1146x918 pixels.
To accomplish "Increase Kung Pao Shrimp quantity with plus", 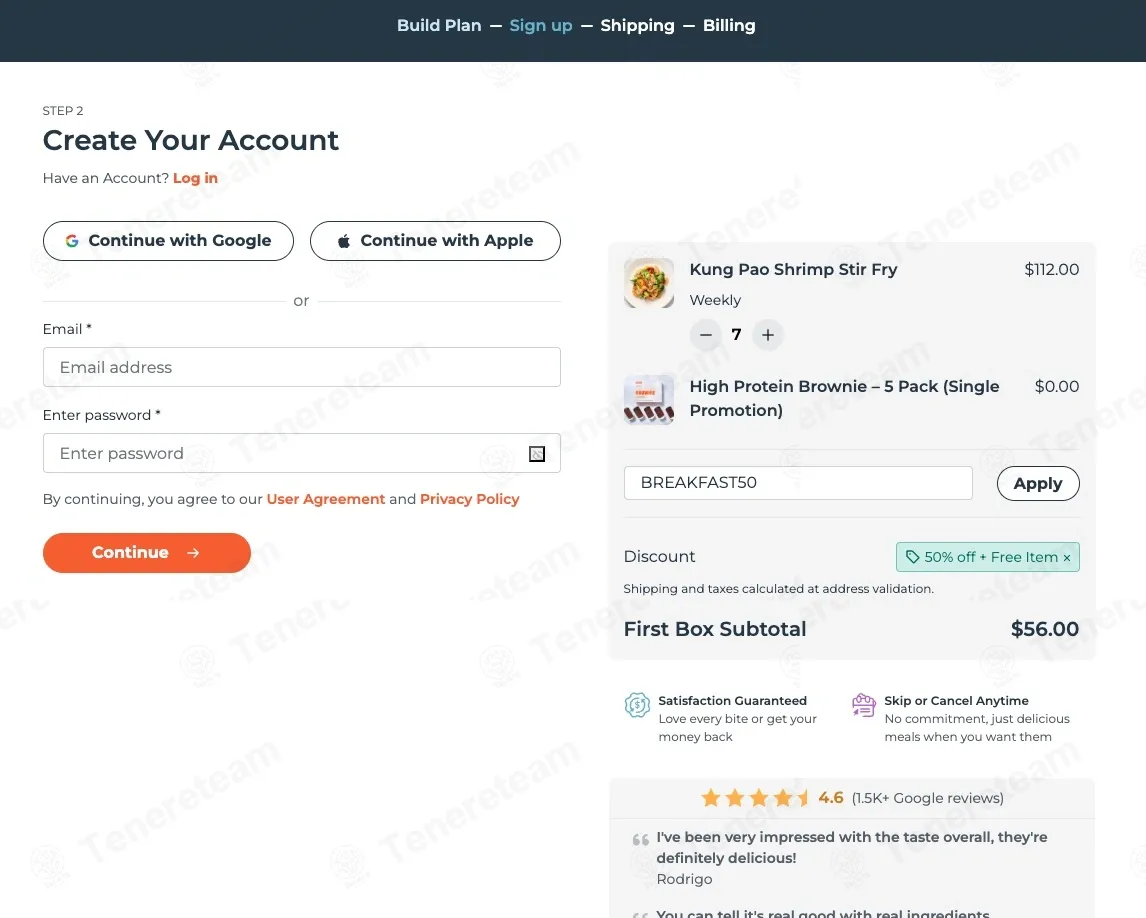I will (767, 335).
